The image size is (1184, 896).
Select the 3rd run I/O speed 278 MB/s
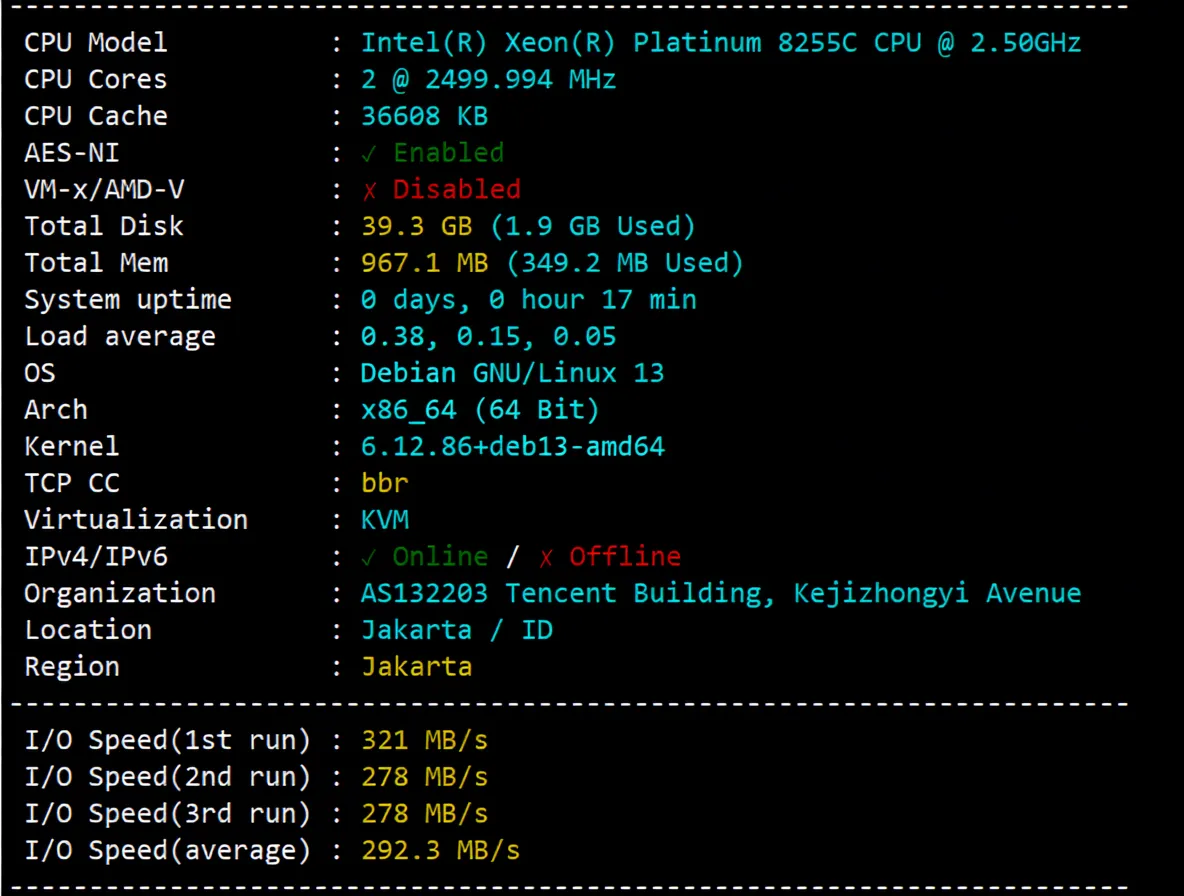coord(424,814)
